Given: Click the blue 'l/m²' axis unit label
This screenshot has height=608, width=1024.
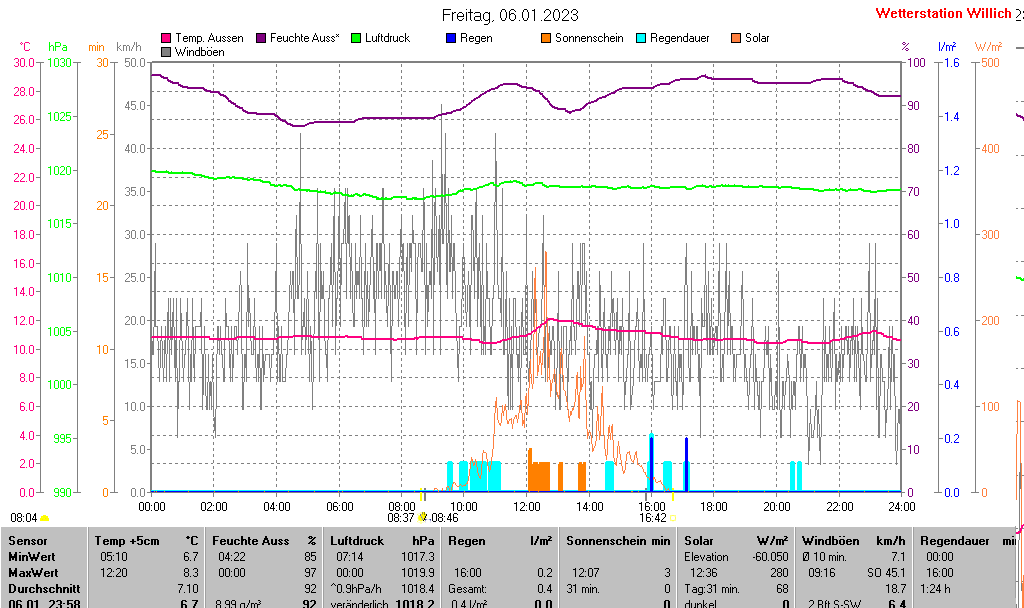Looking at the screenshot, I should tap(947, 47).
